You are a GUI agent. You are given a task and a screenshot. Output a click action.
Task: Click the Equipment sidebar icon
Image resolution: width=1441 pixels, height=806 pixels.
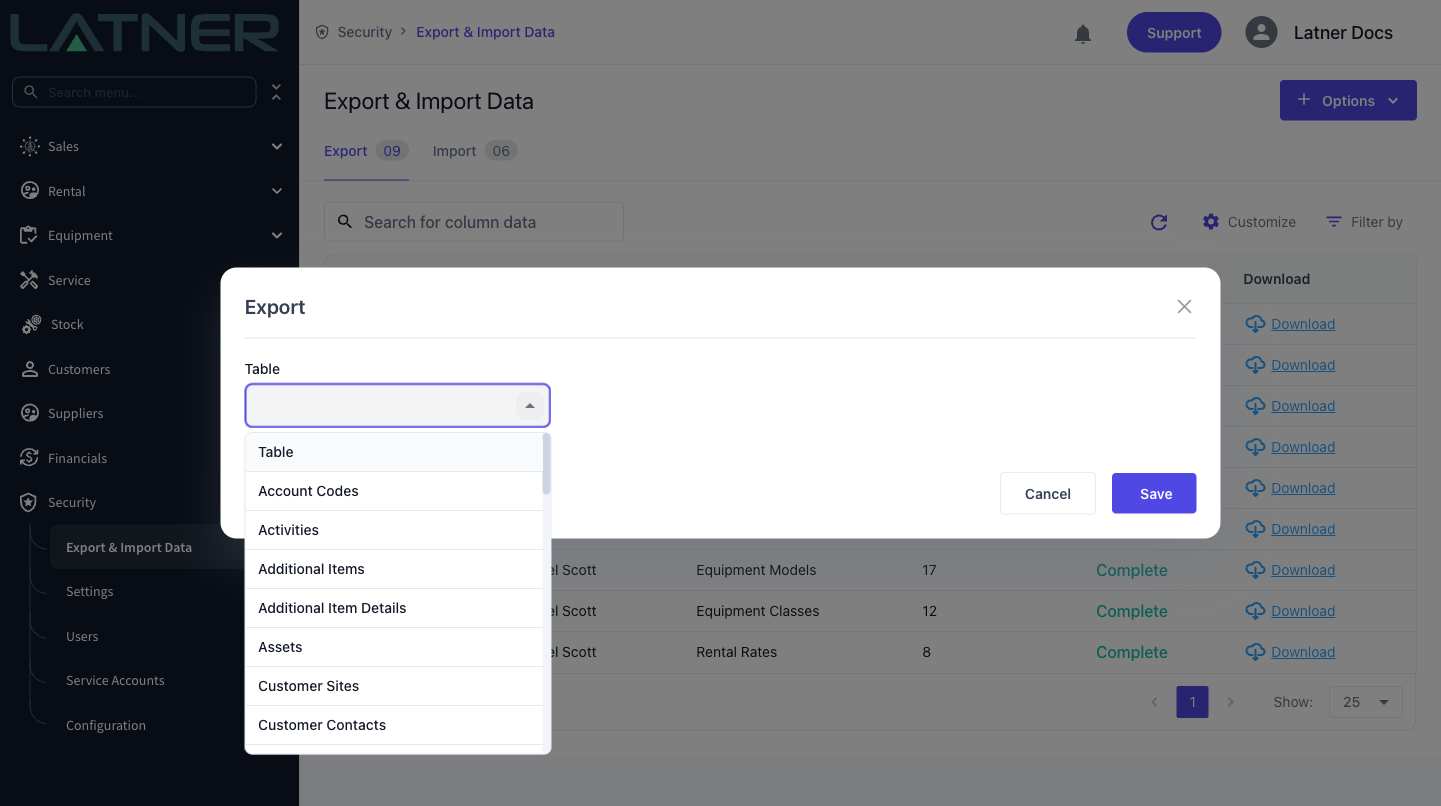29,235
